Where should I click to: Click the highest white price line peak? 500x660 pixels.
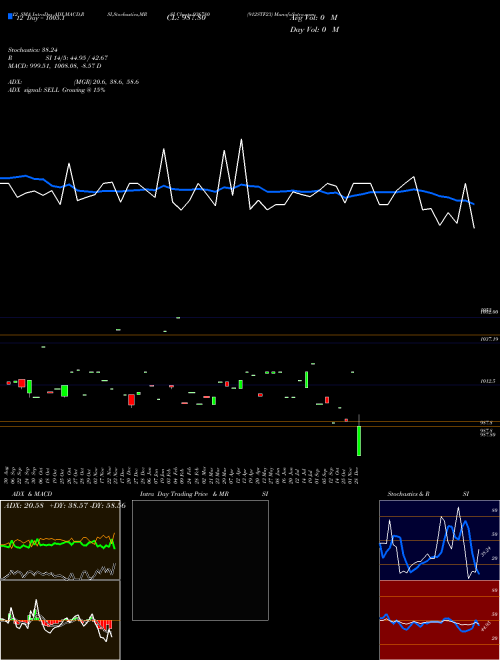[241, 140]
